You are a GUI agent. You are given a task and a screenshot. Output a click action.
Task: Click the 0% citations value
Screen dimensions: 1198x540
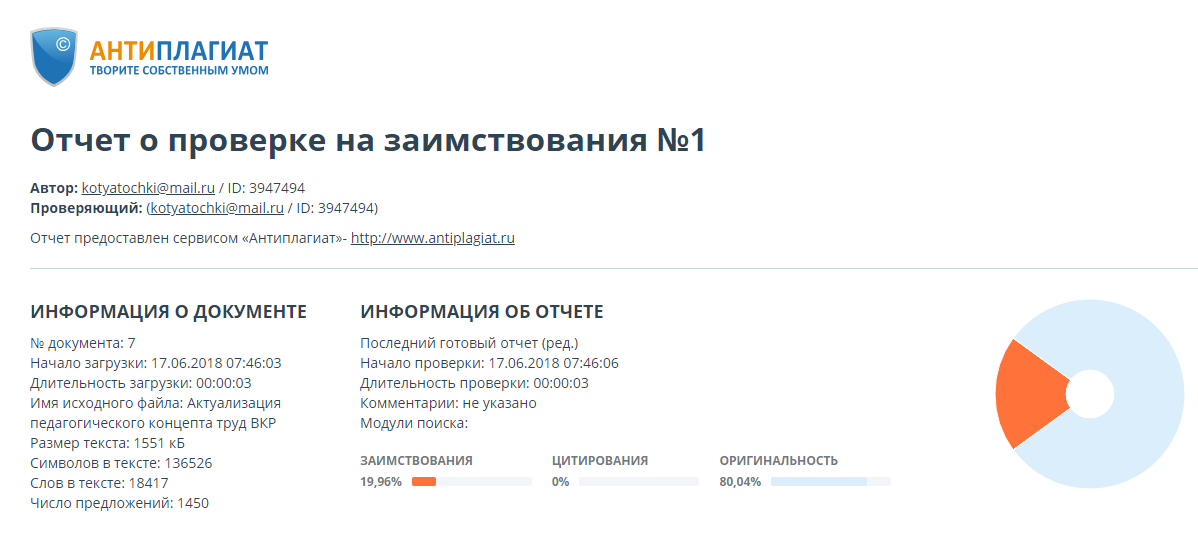tap(560, 482)
